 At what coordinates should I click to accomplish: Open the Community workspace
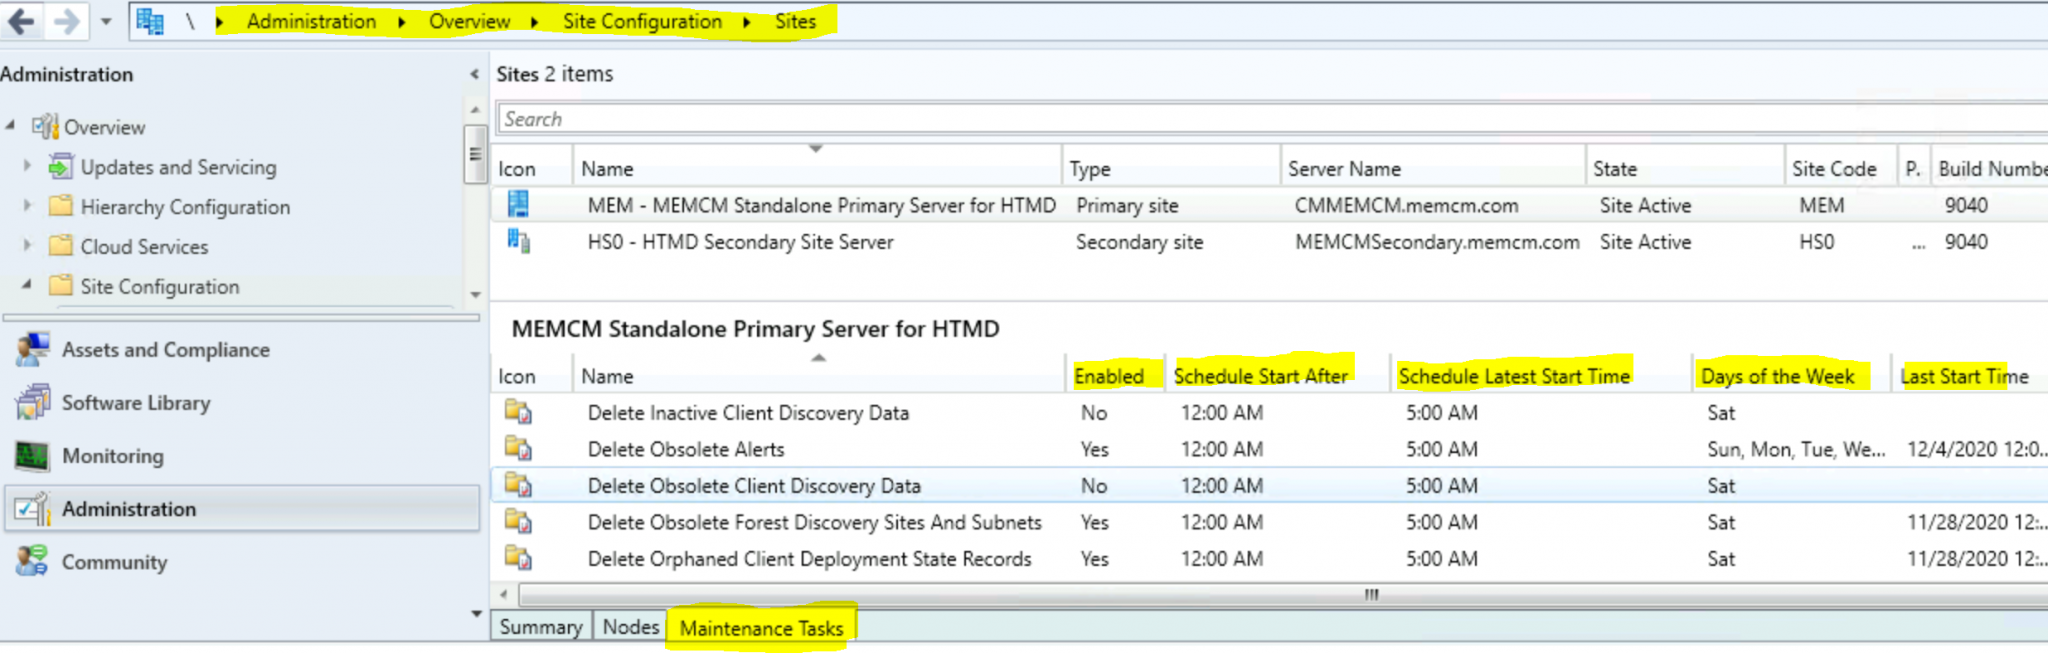tap(241, 562)
